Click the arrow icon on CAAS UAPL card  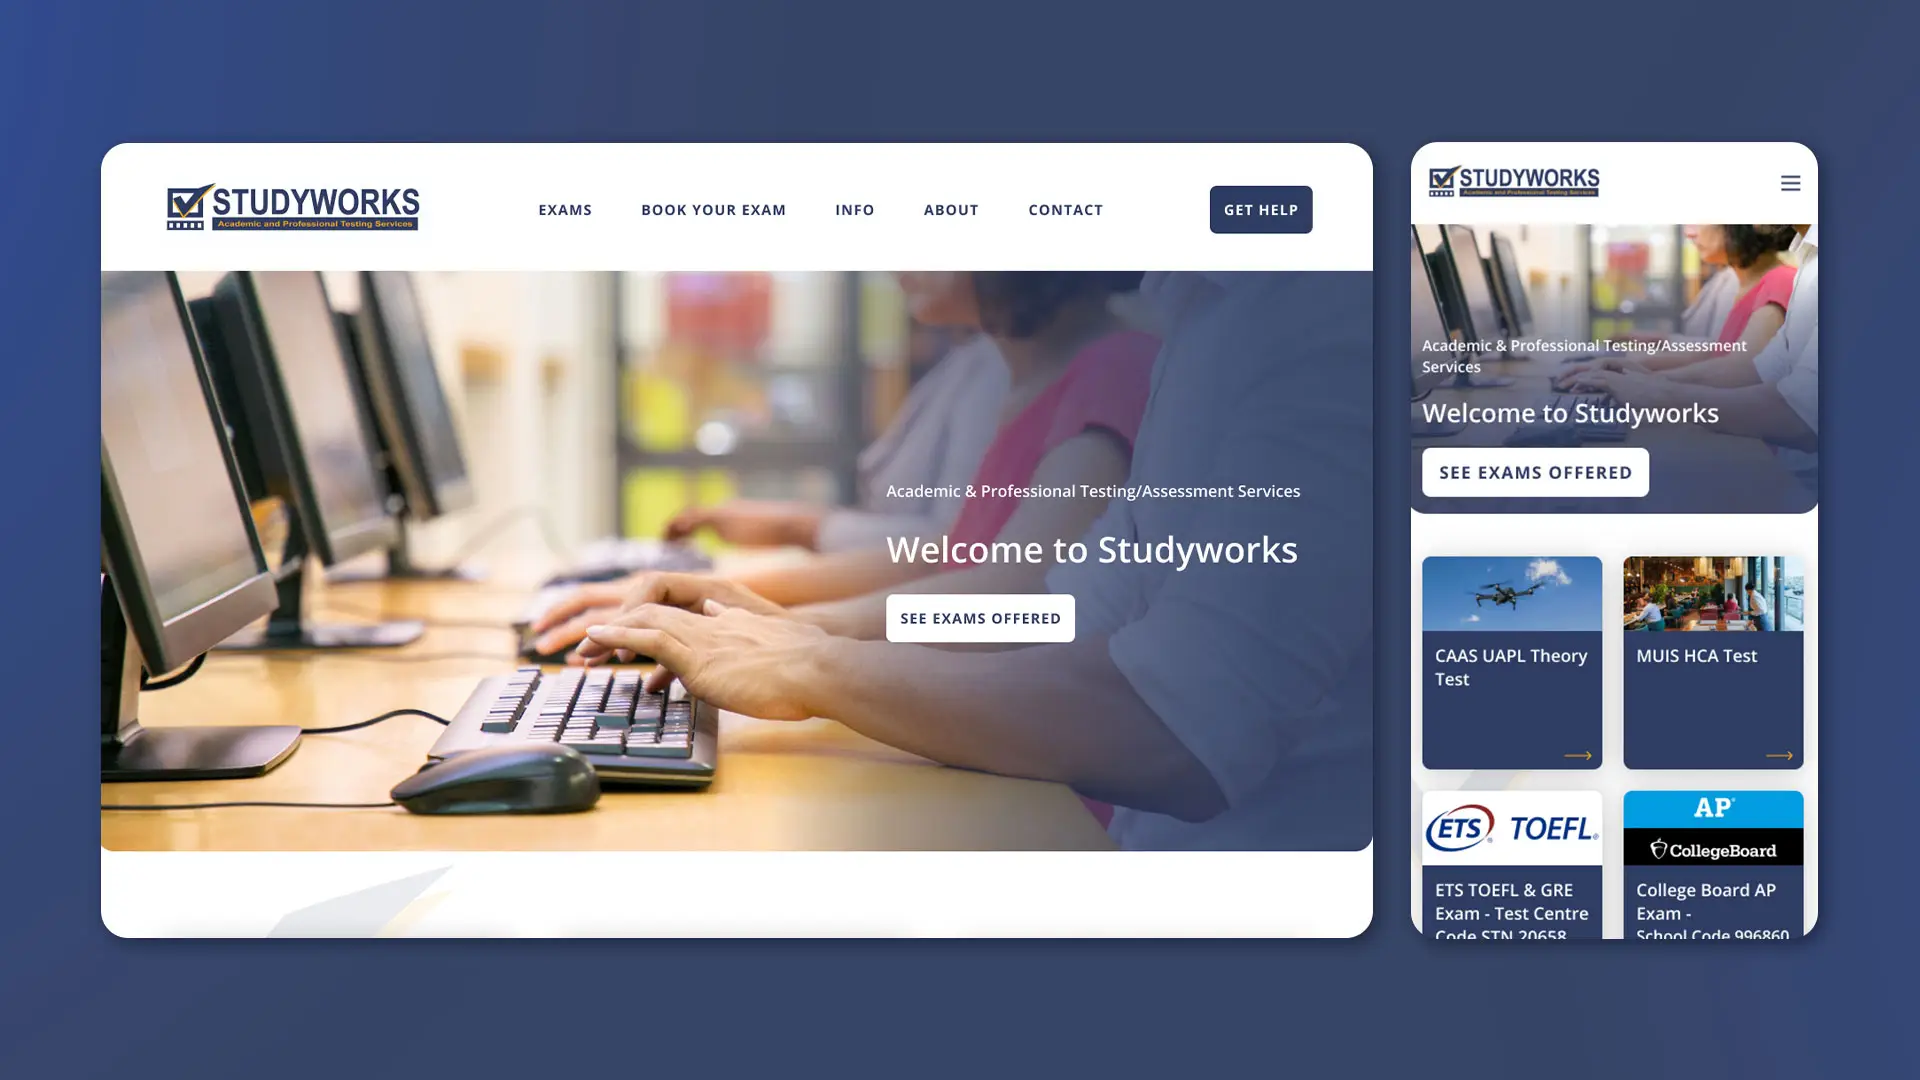point(1577,753)
